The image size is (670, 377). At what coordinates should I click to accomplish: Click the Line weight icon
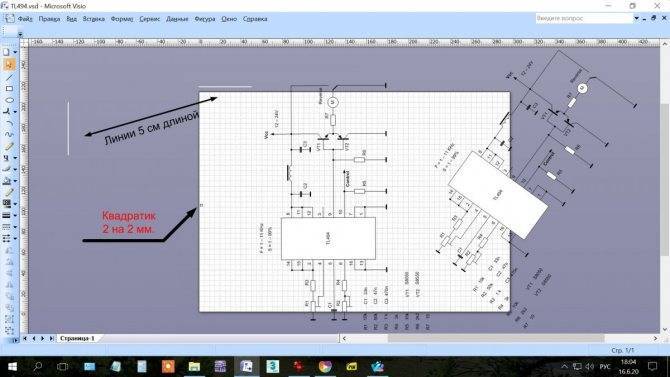(6, 216)
